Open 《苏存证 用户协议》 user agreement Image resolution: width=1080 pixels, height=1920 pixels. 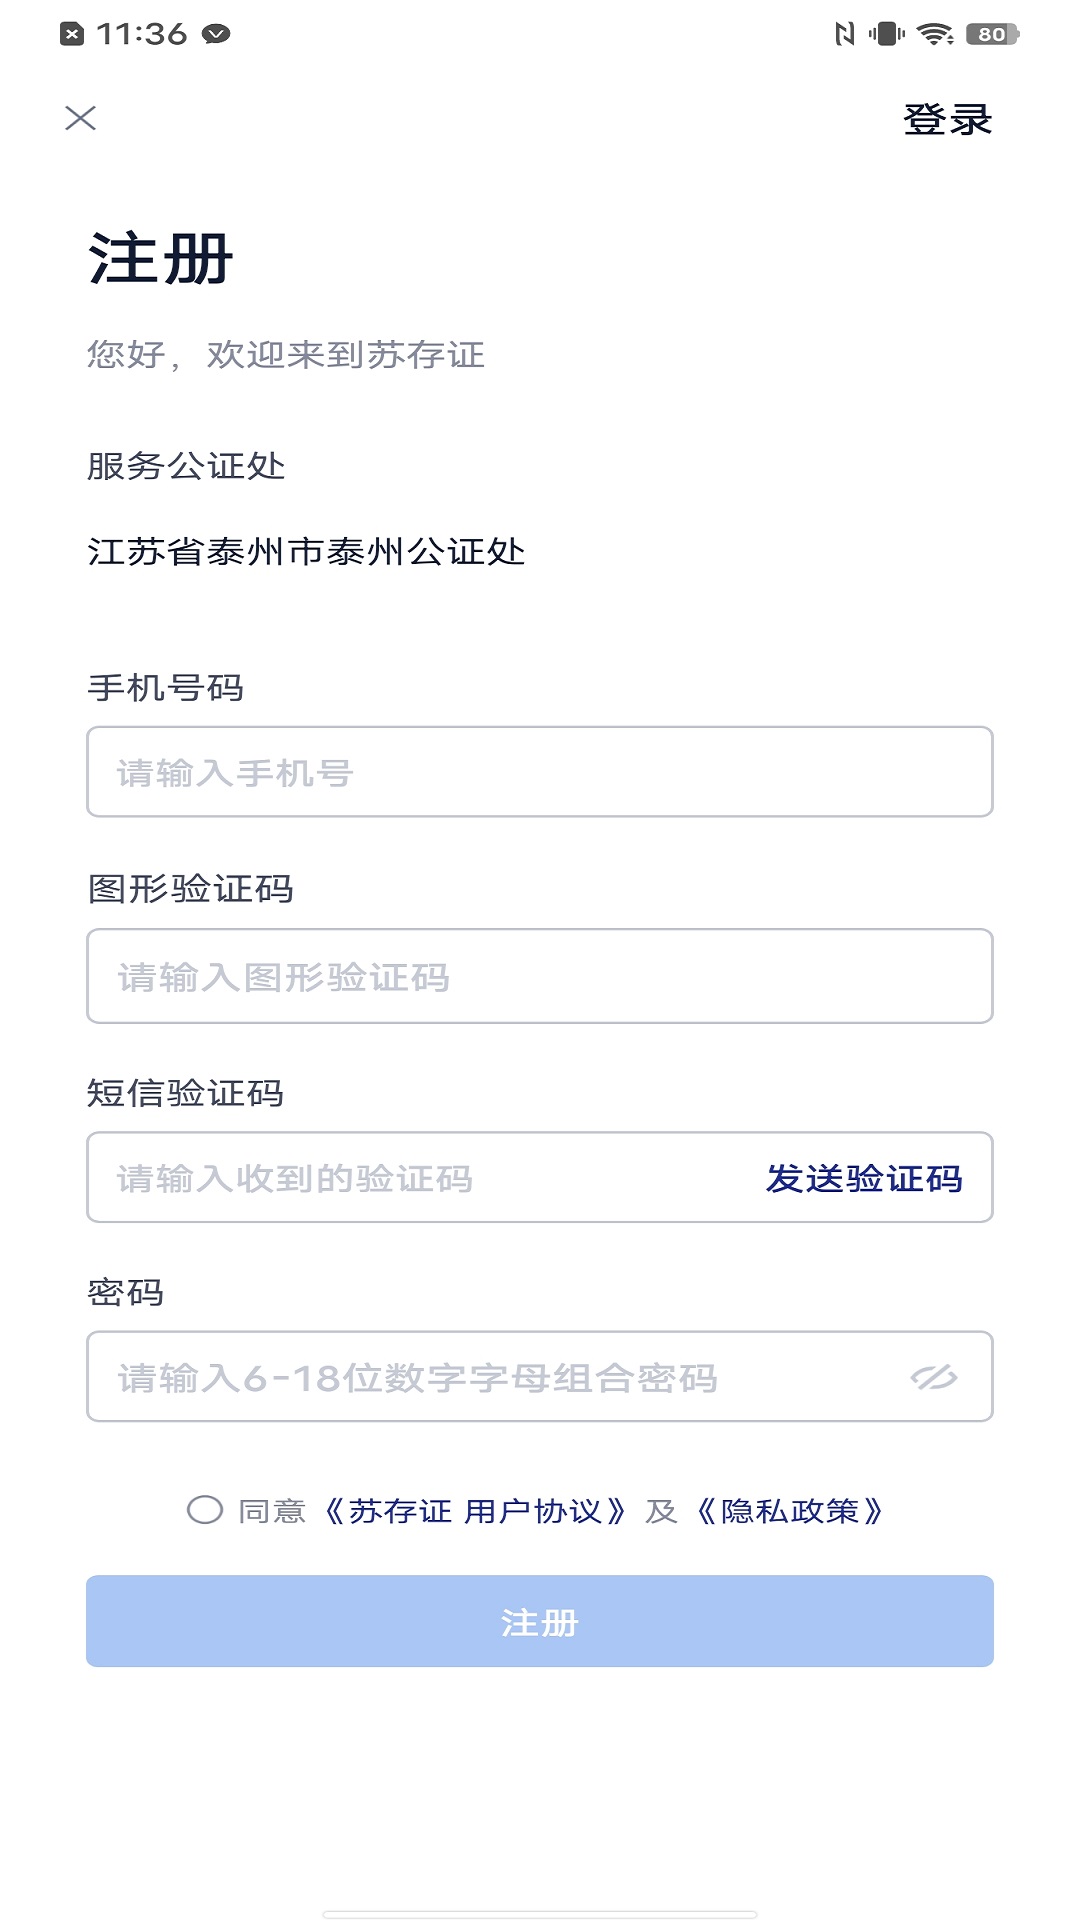(475, 1511)
